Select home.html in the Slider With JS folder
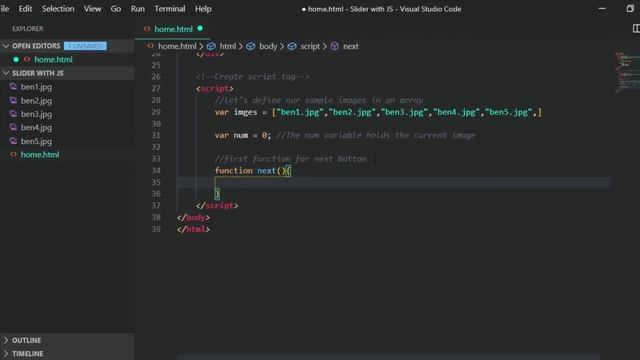The image size is (640, 360). click(40, 155)
